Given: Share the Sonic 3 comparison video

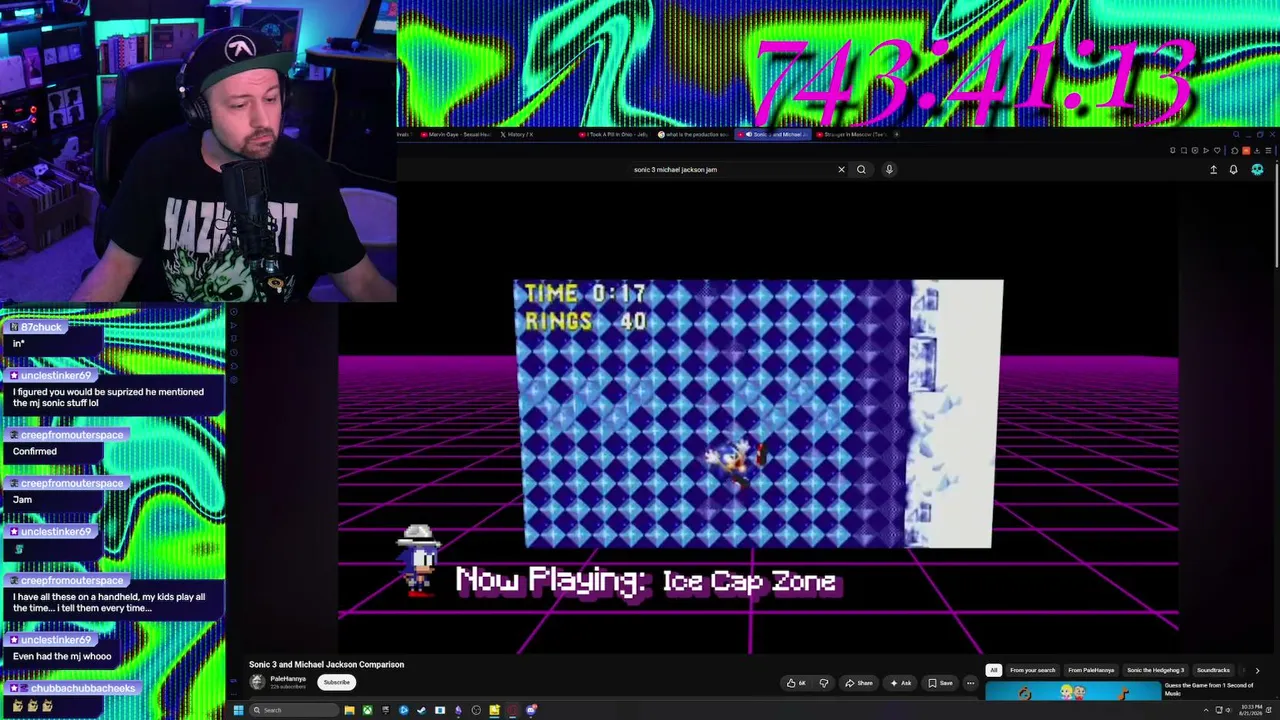Looking at the screenshot, I should tap(859, 683).
